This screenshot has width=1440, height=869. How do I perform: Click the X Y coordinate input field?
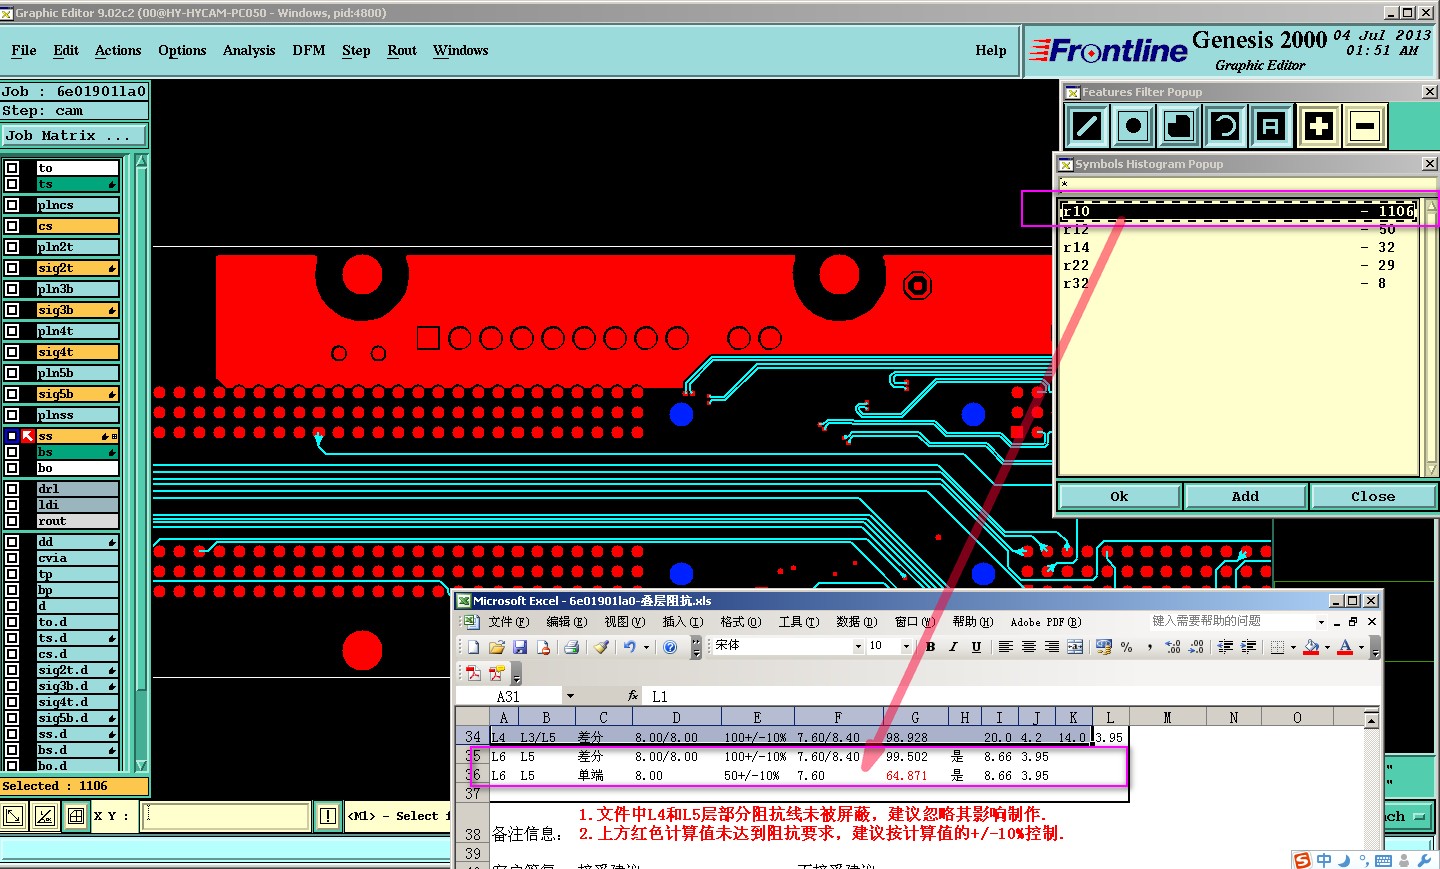(x=227, y=816)
